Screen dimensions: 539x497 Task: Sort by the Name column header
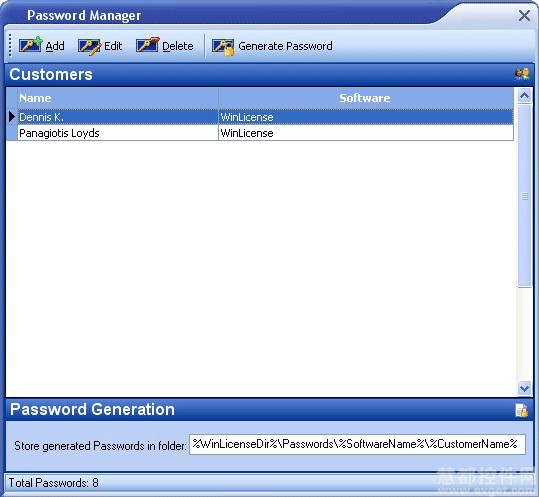click(118, 98)
